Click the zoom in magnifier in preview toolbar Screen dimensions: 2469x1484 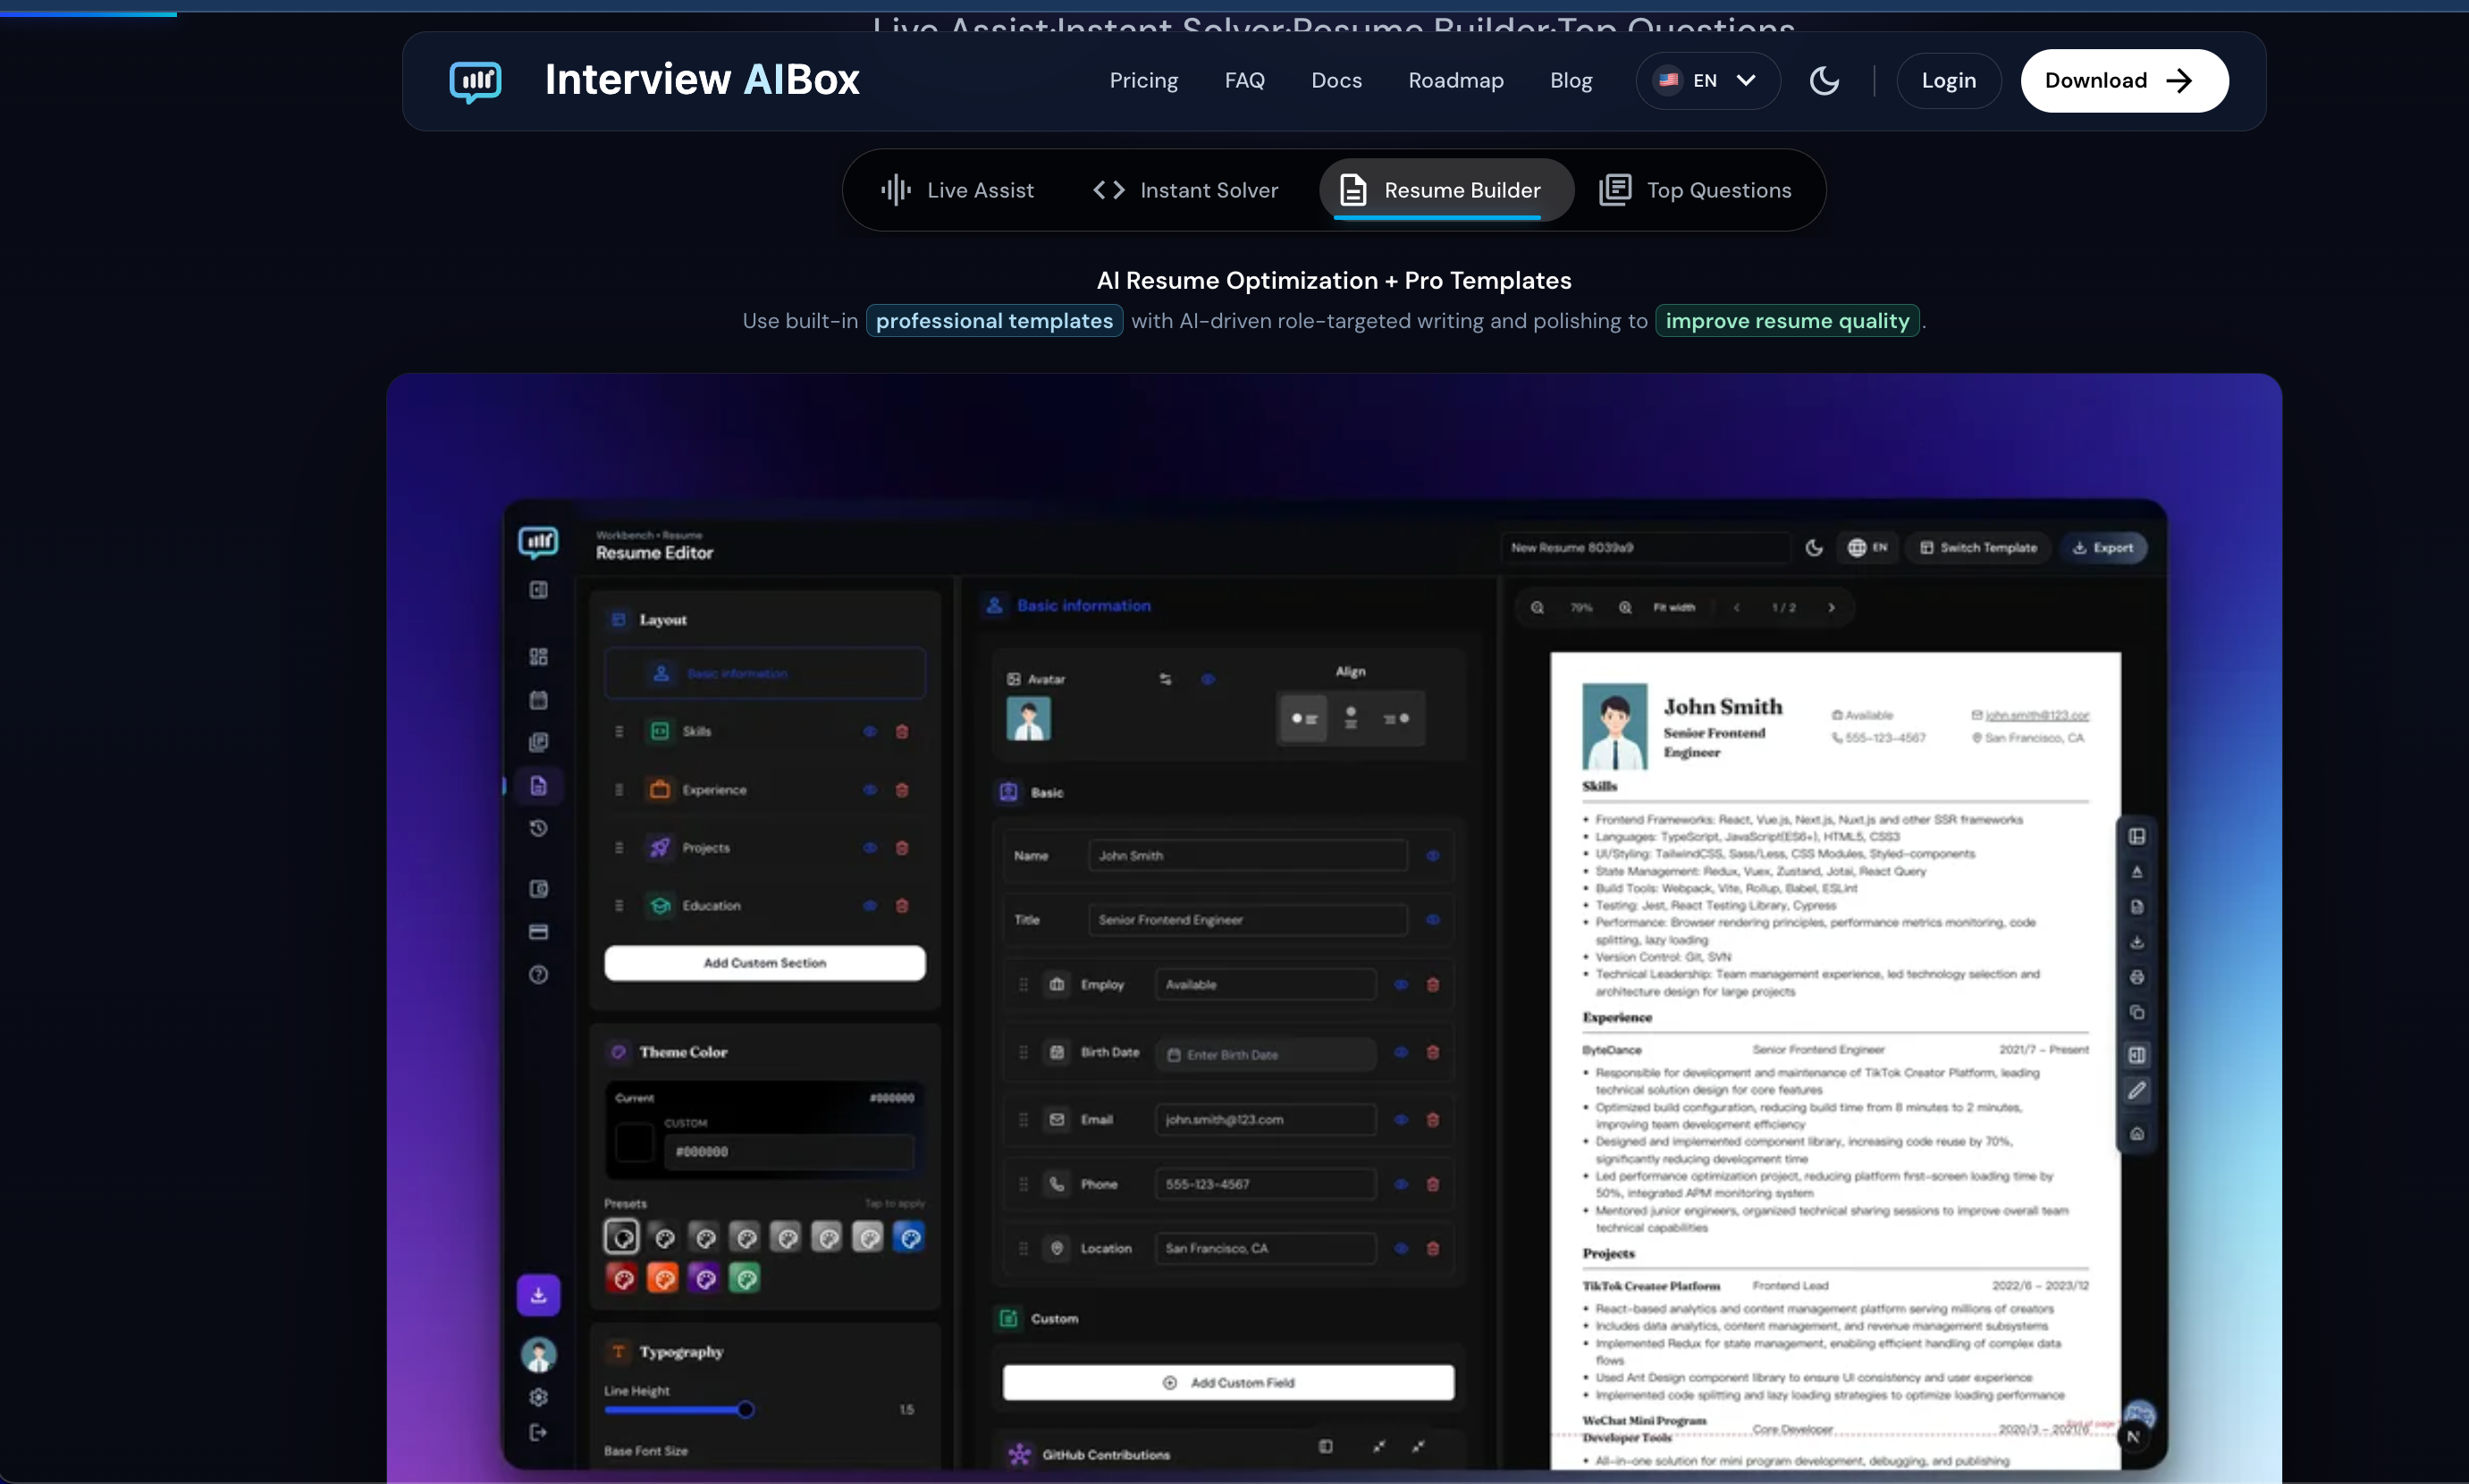coord(1625,608)
